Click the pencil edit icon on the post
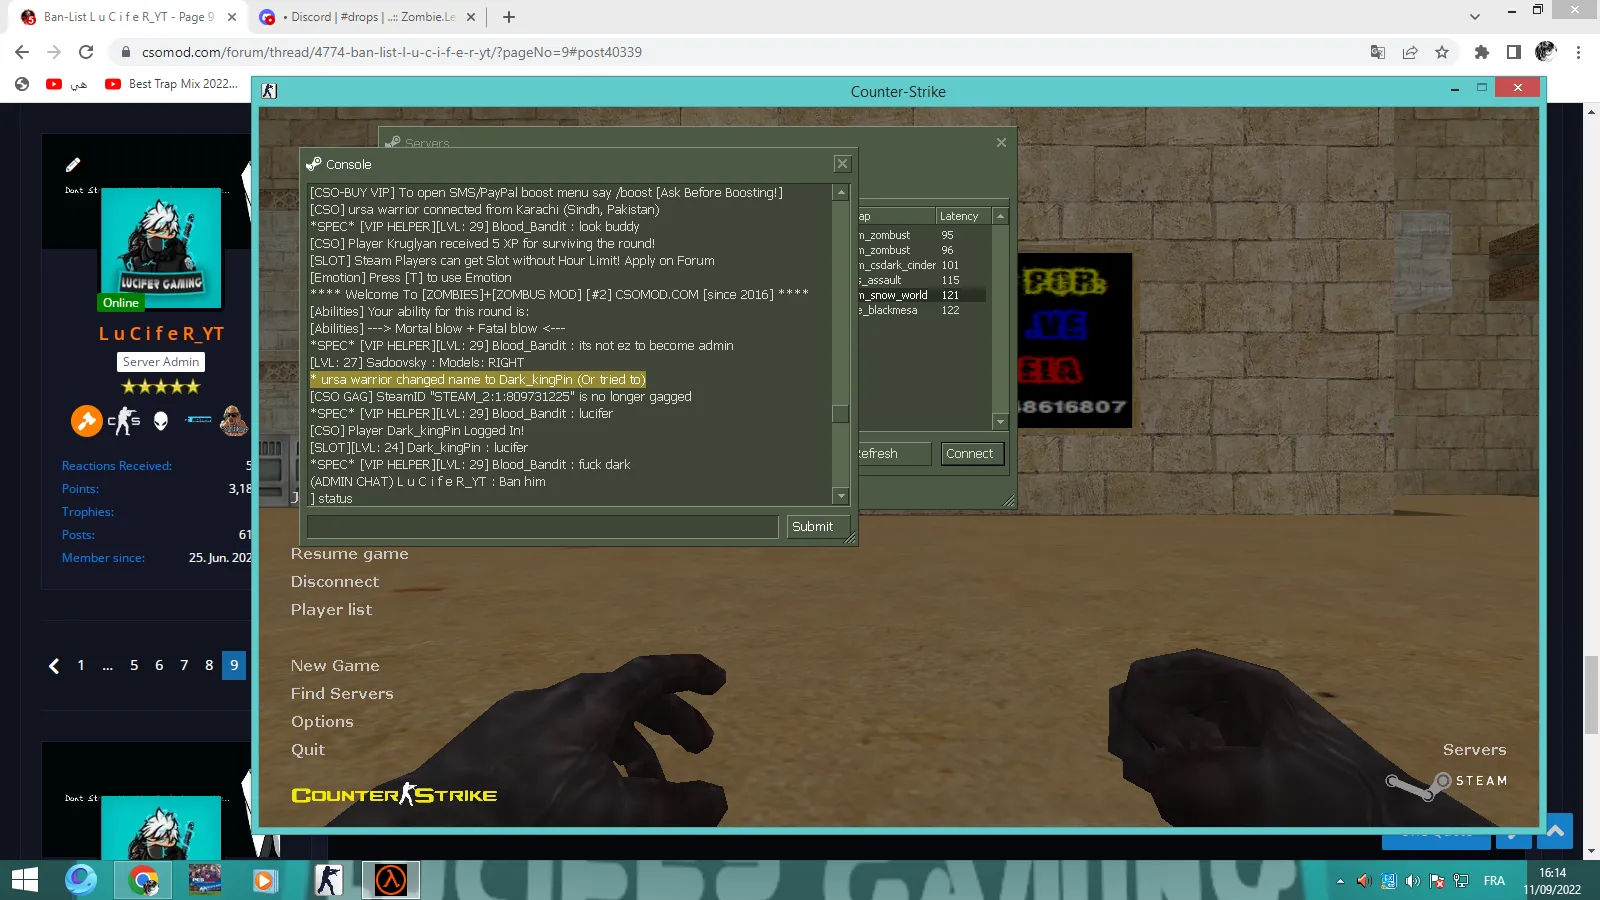Viewport: 1600px width, 900px height. click(73, 165)
